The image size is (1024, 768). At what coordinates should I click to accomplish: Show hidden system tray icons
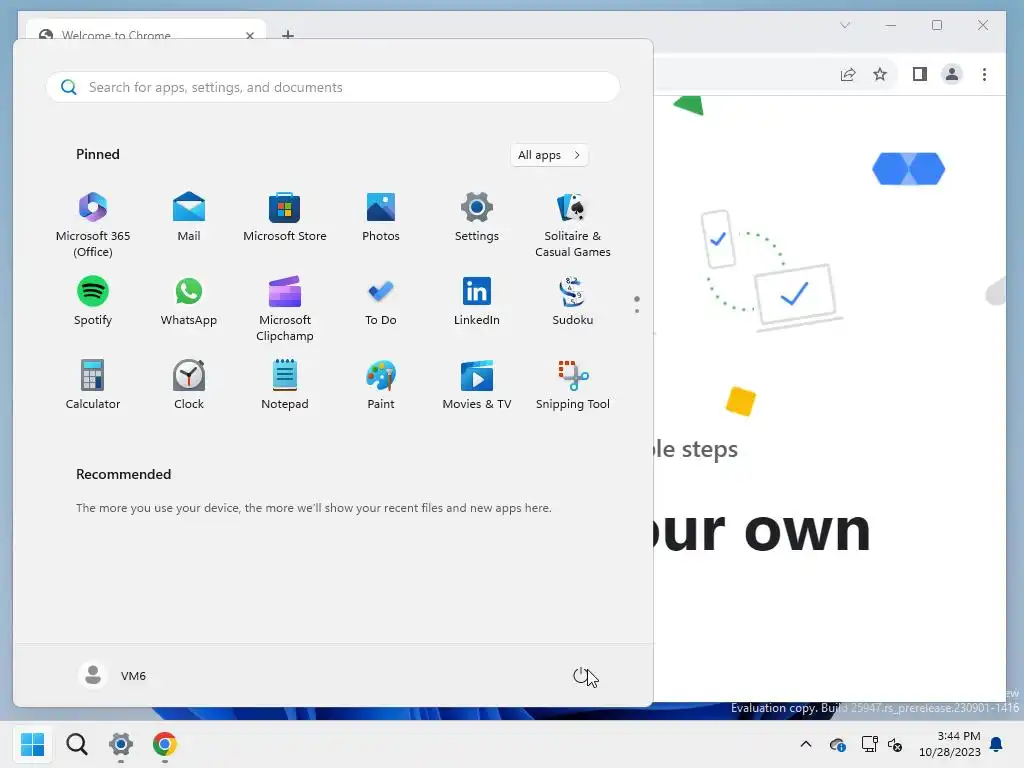806,744
